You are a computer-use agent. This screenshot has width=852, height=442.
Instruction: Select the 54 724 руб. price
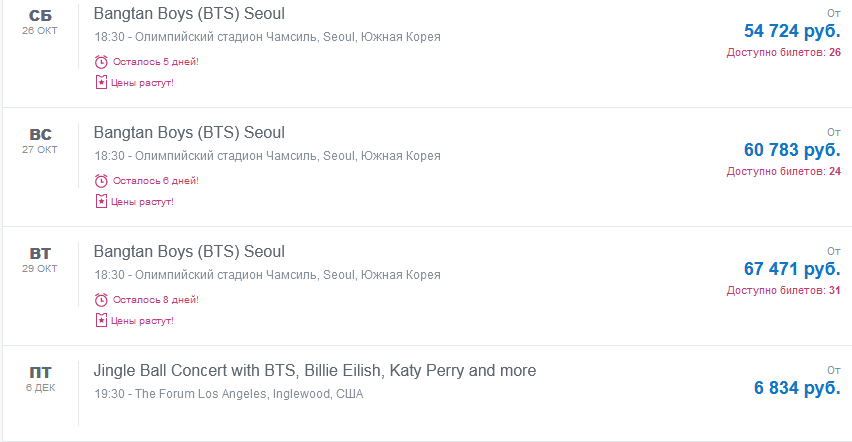[x=792, y=31]
